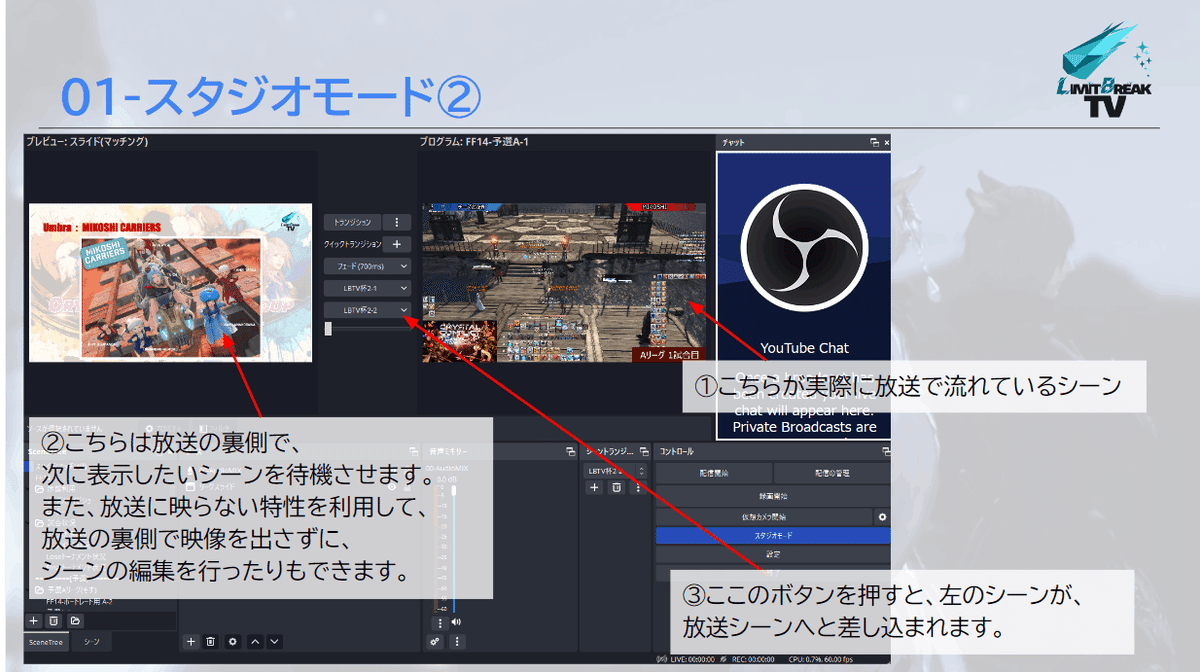Click the クイックトランジション label
This screenshot has height=672, width=1200.
click(x=353, y=244)
